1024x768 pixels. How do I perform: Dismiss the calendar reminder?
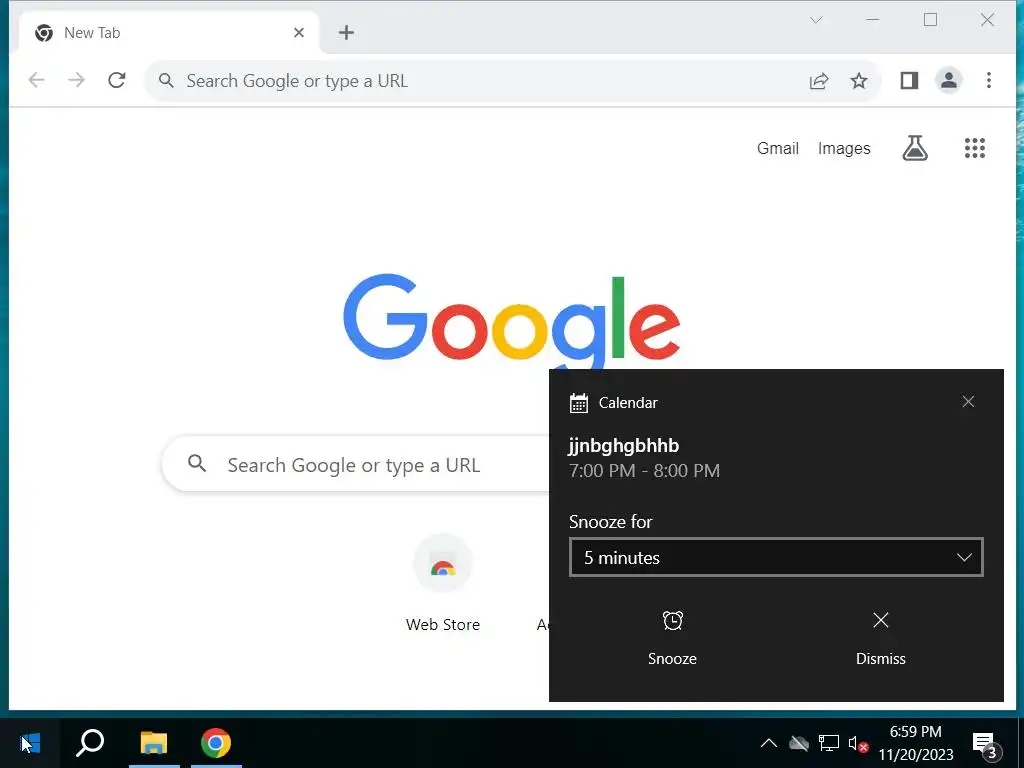(880, 639)
